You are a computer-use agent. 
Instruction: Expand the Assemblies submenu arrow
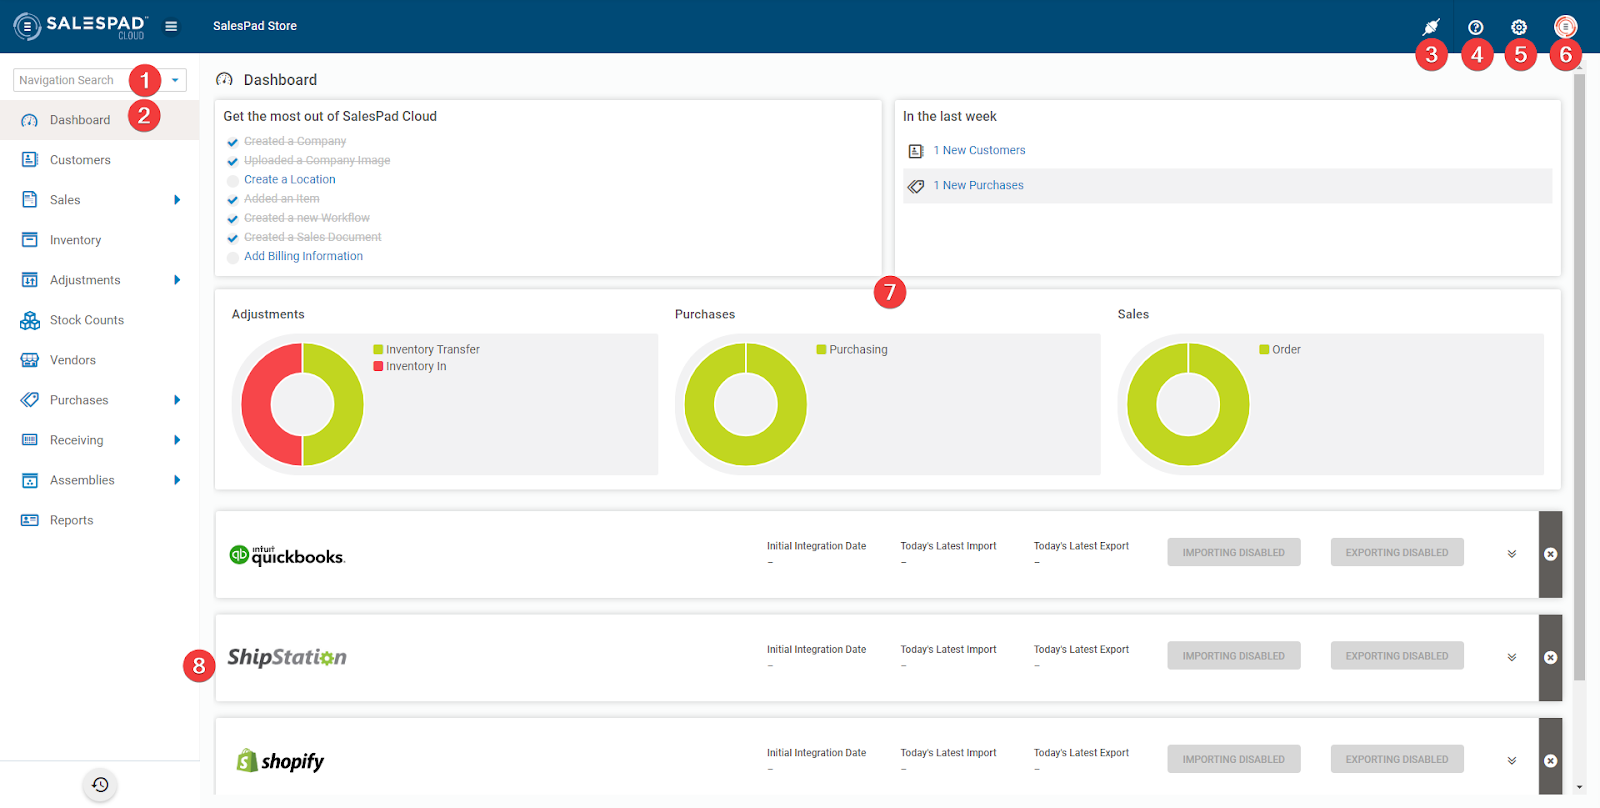177,480
